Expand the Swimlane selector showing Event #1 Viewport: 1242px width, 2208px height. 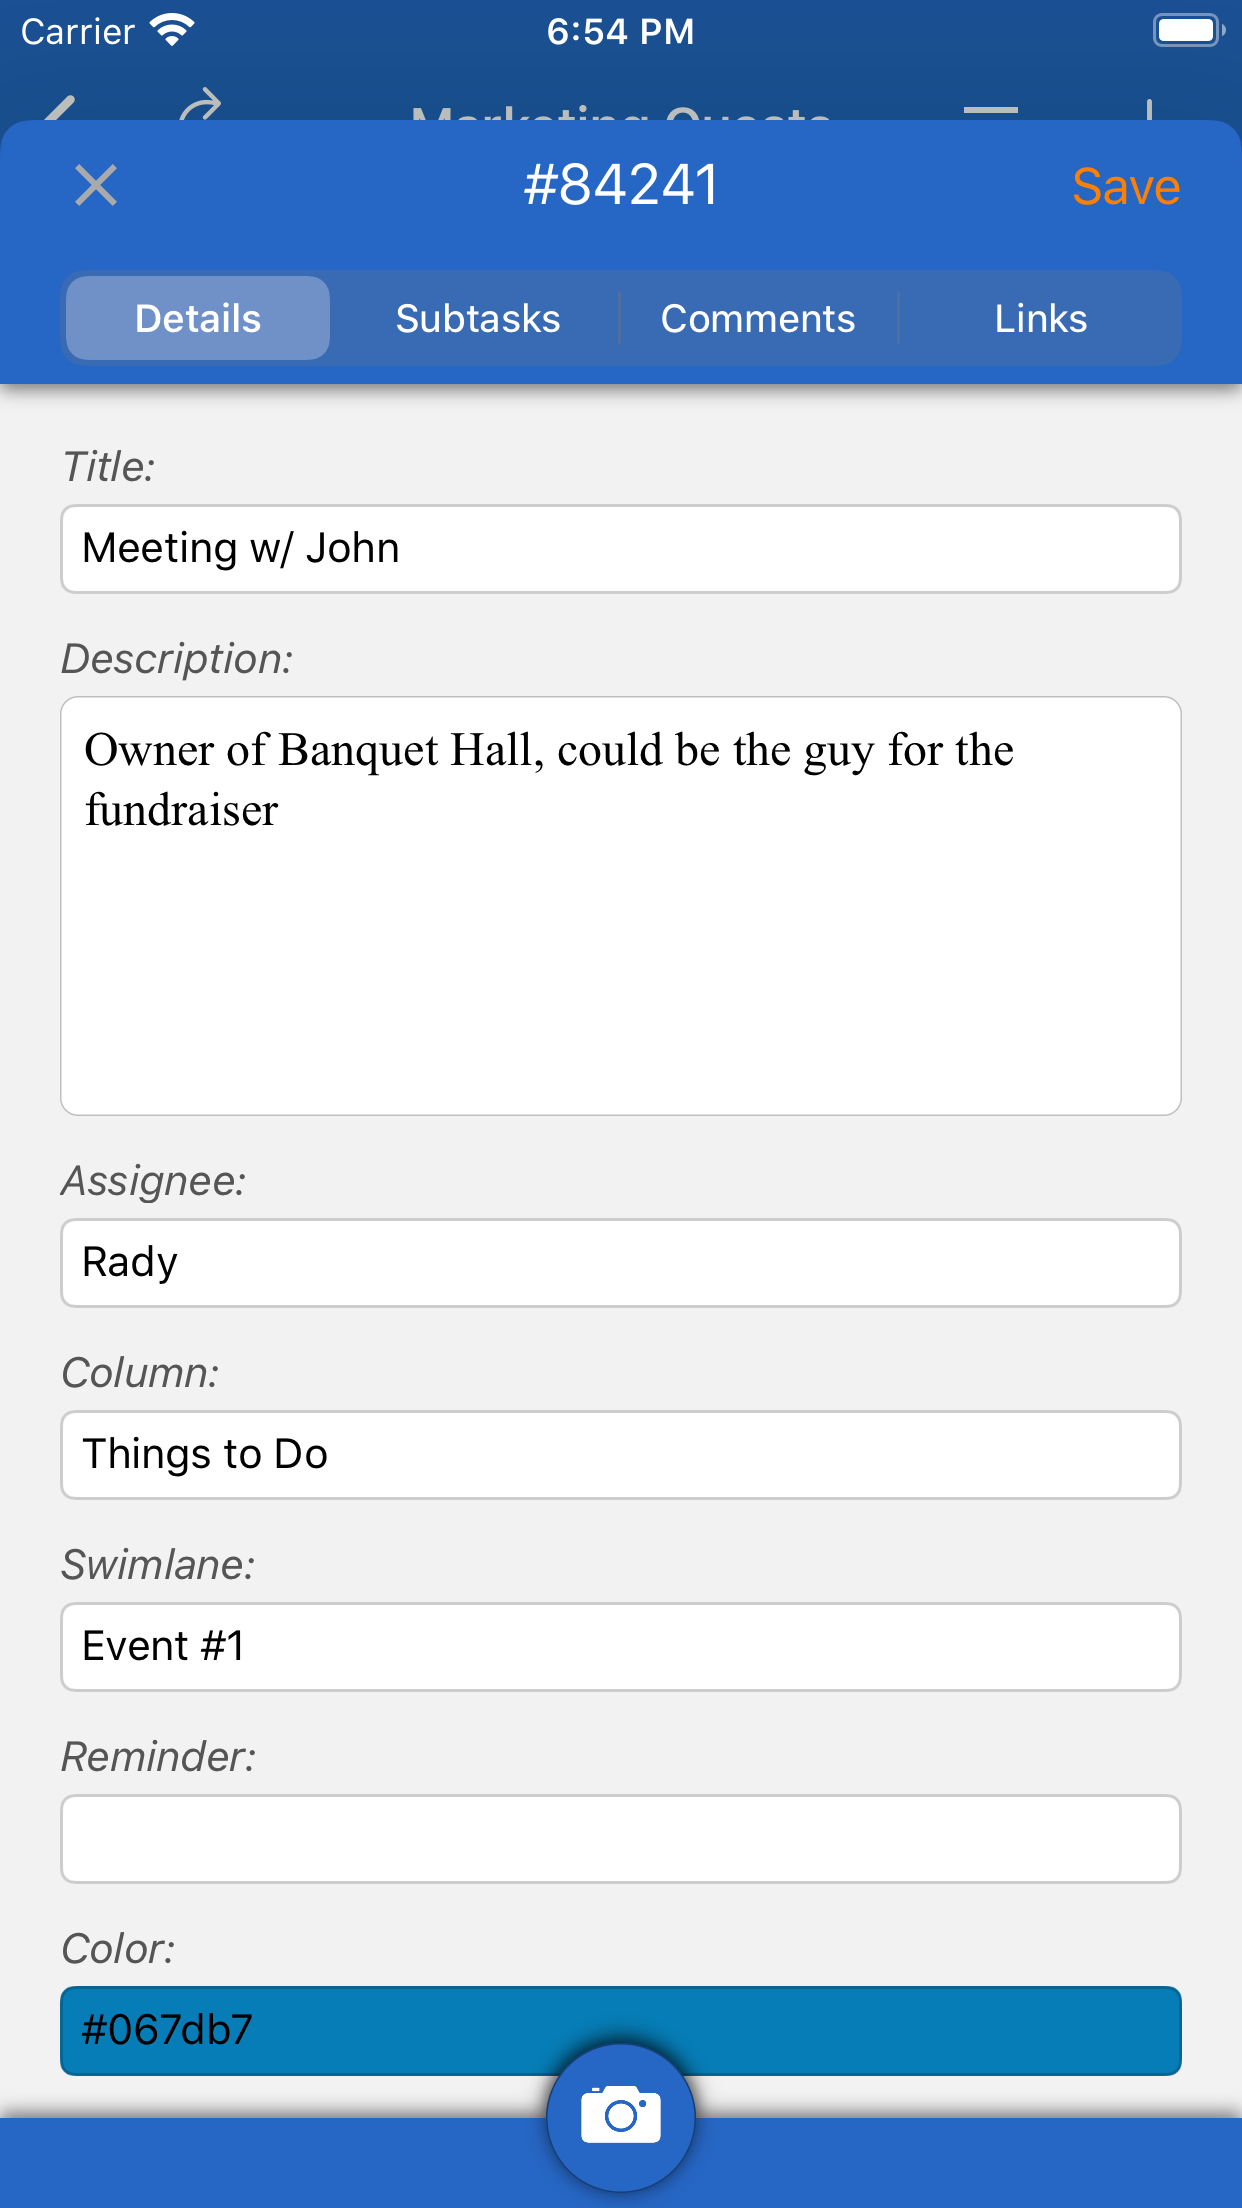click(x=620, y=1646)
